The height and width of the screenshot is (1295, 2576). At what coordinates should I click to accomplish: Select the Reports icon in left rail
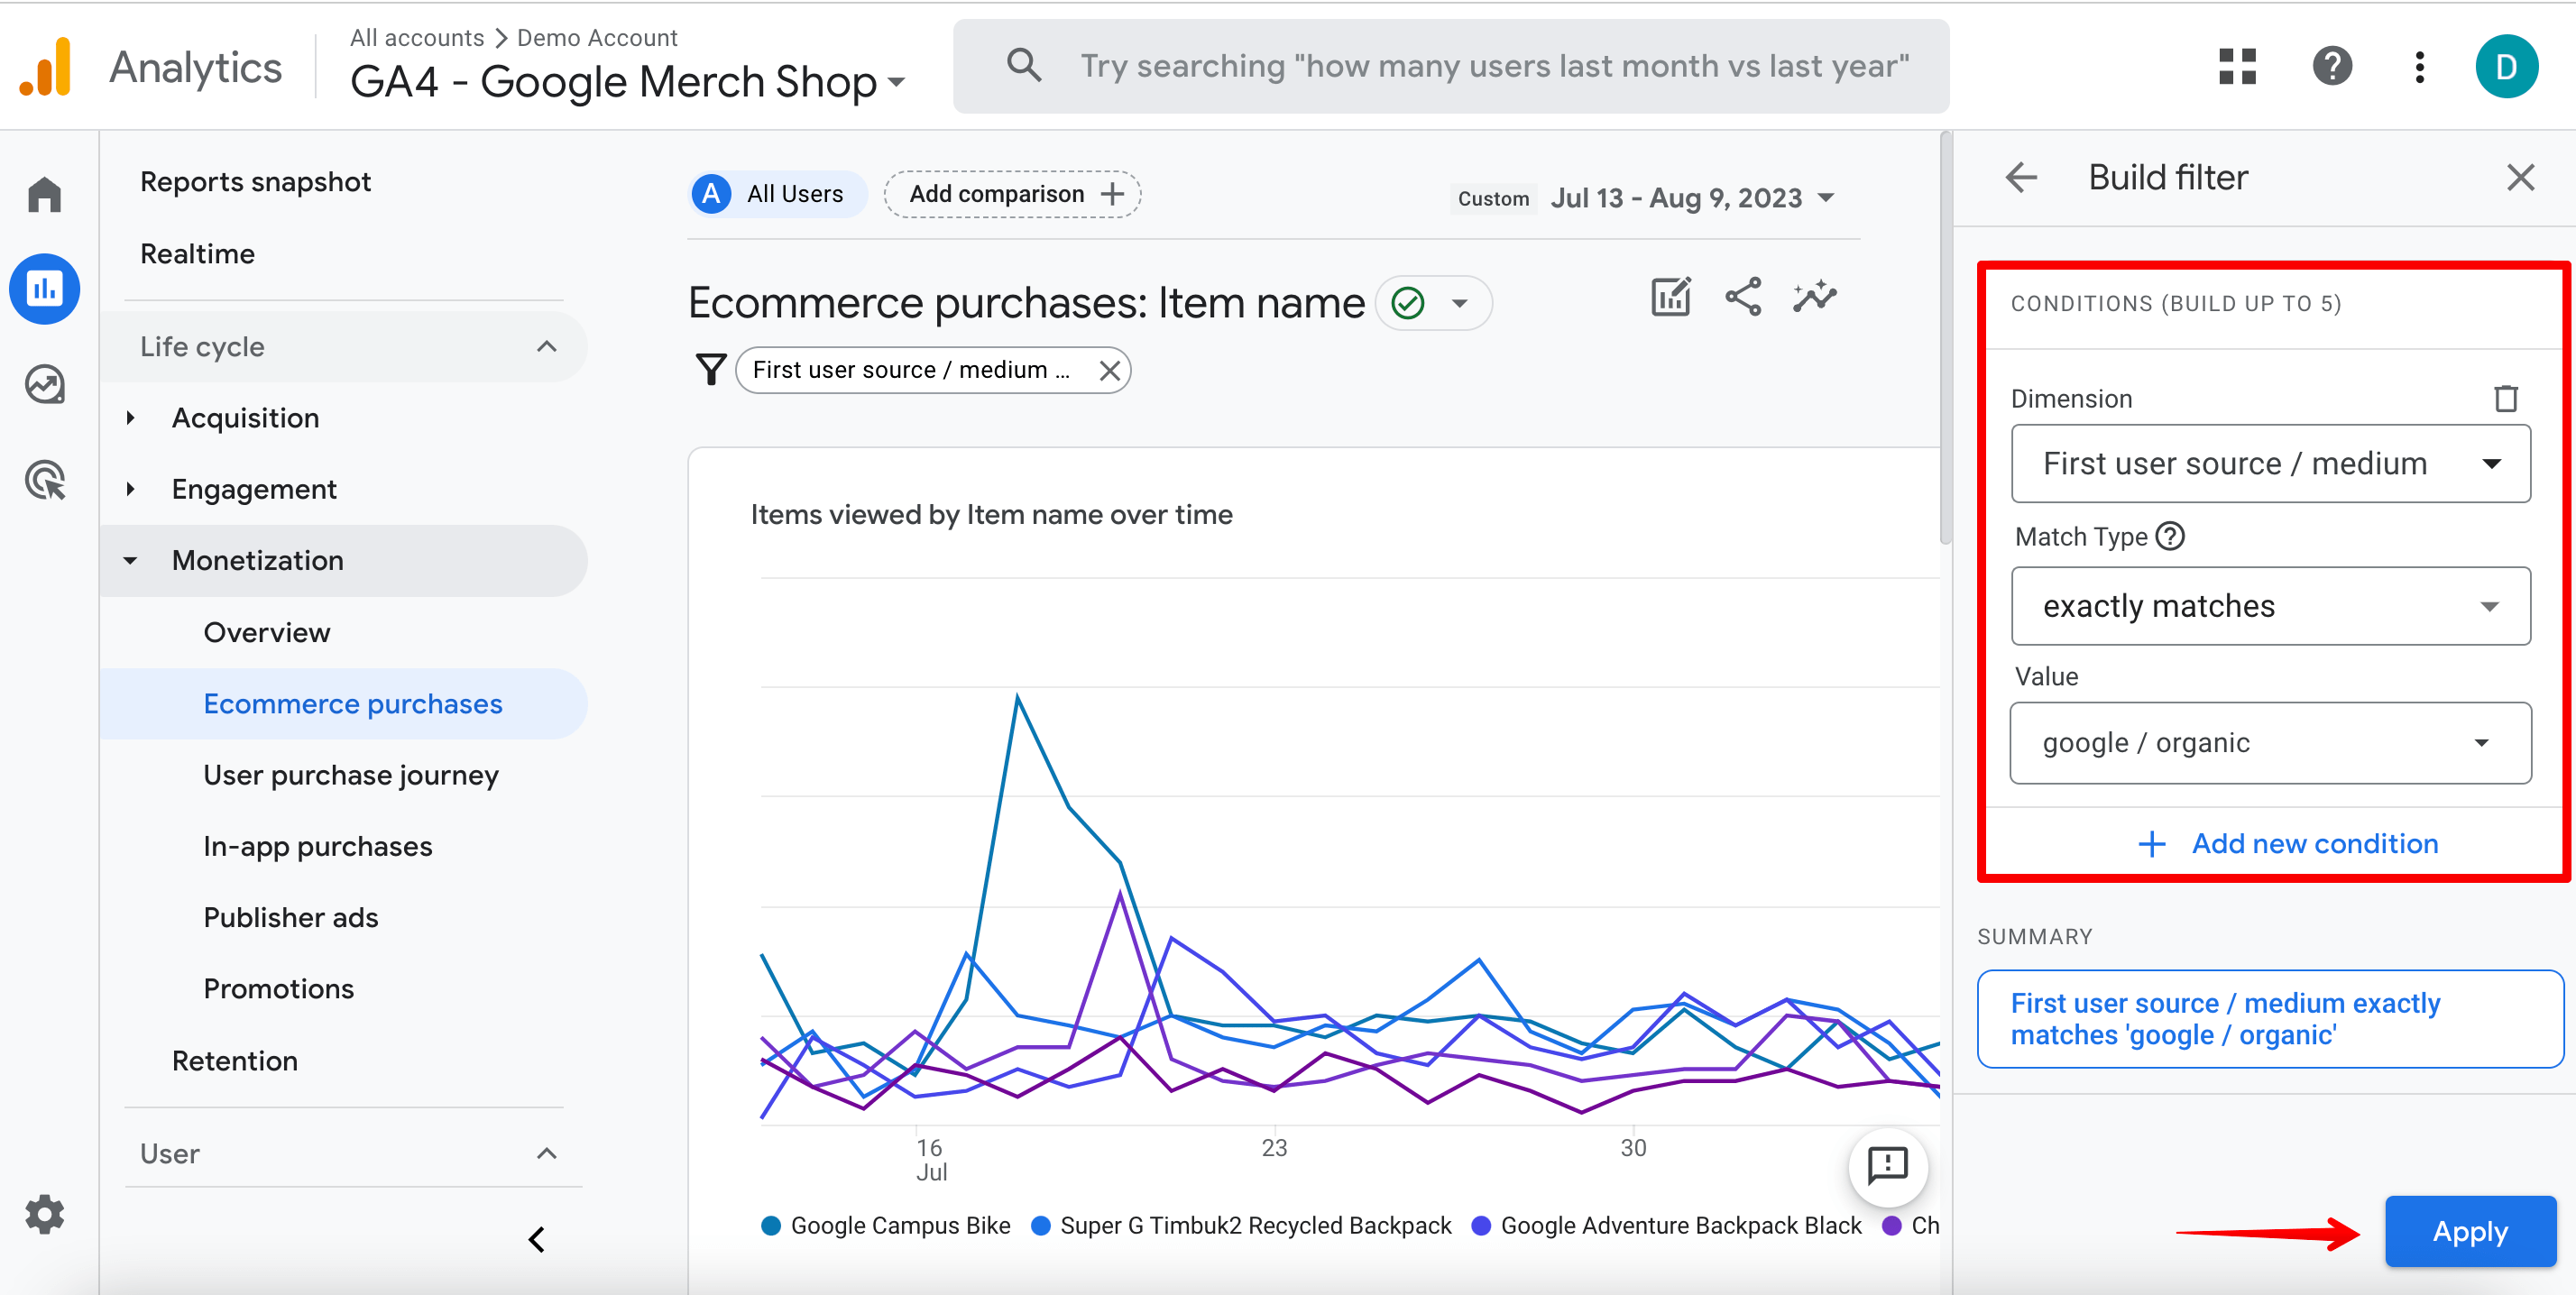tap(45, 289)
